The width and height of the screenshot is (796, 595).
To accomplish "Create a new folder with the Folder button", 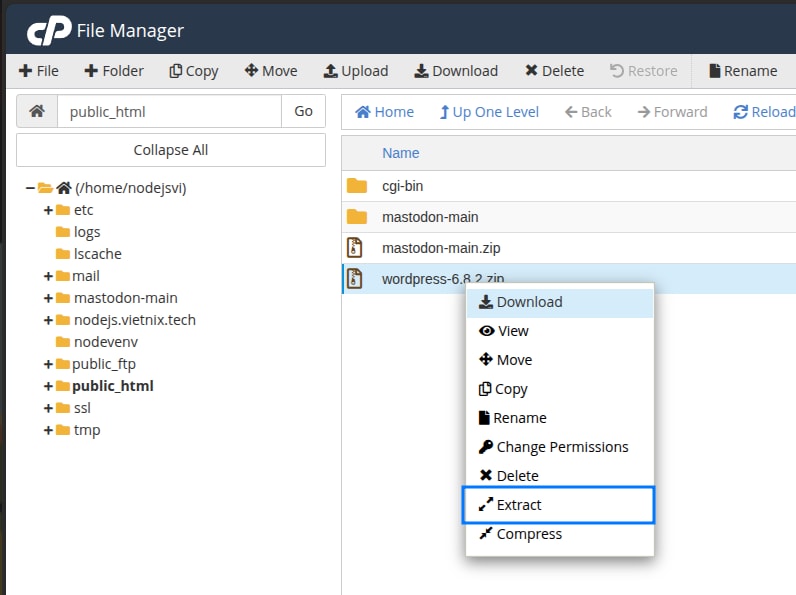I will [x=114, y=71].
